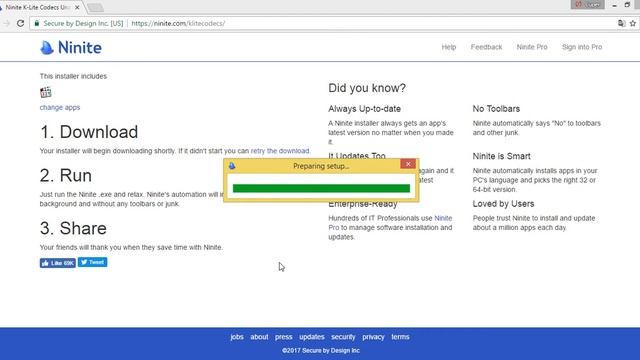
Task: Reload the page with the refresh icon
Action: click(x=20, y=23)
